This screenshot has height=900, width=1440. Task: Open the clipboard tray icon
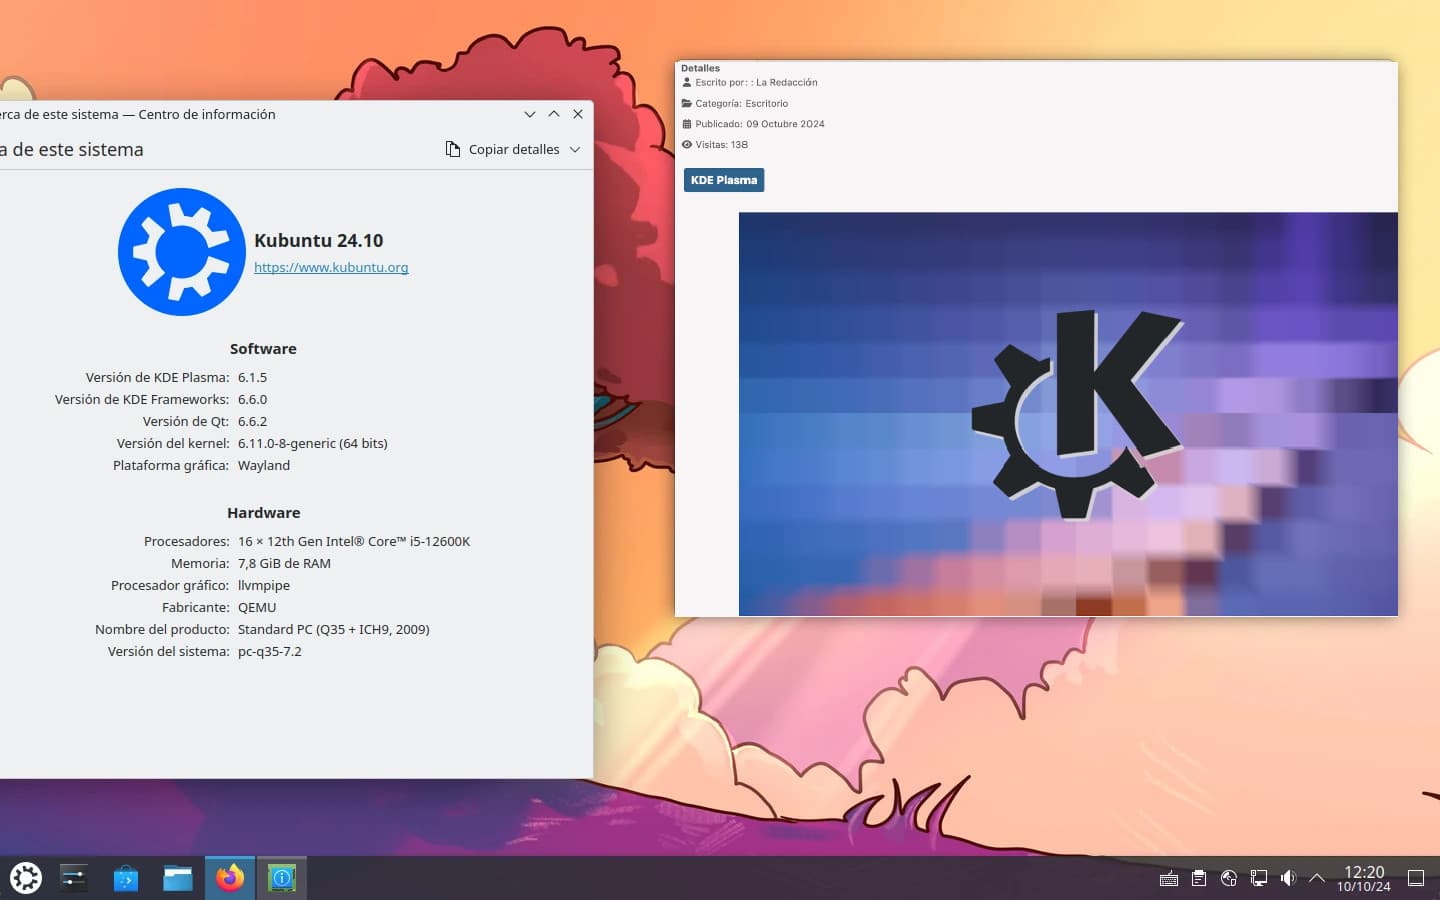coord(1199,878)
